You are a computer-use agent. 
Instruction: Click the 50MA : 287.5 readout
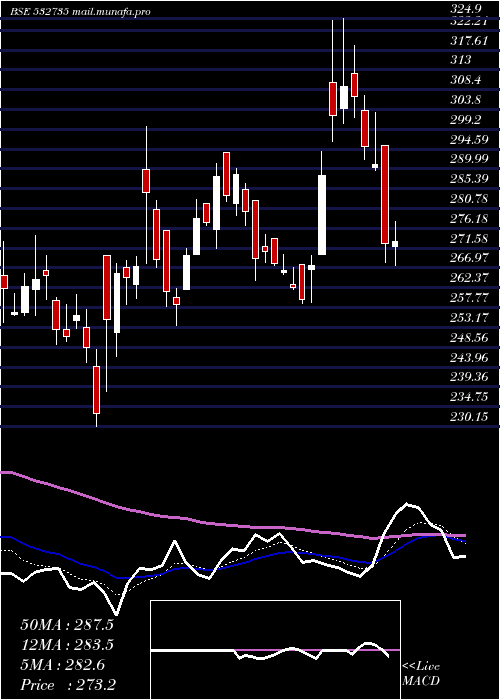[x=67, y=625]
